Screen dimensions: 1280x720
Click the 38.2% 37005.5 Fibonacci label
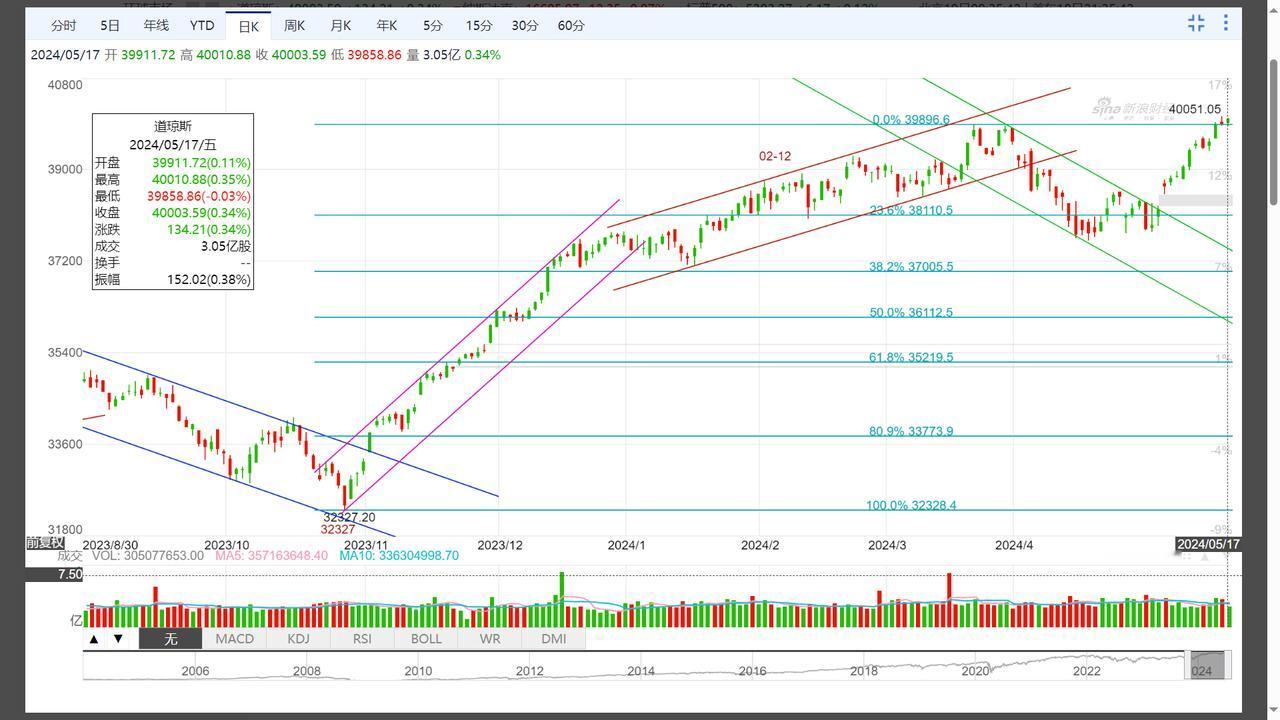point(911,267)
